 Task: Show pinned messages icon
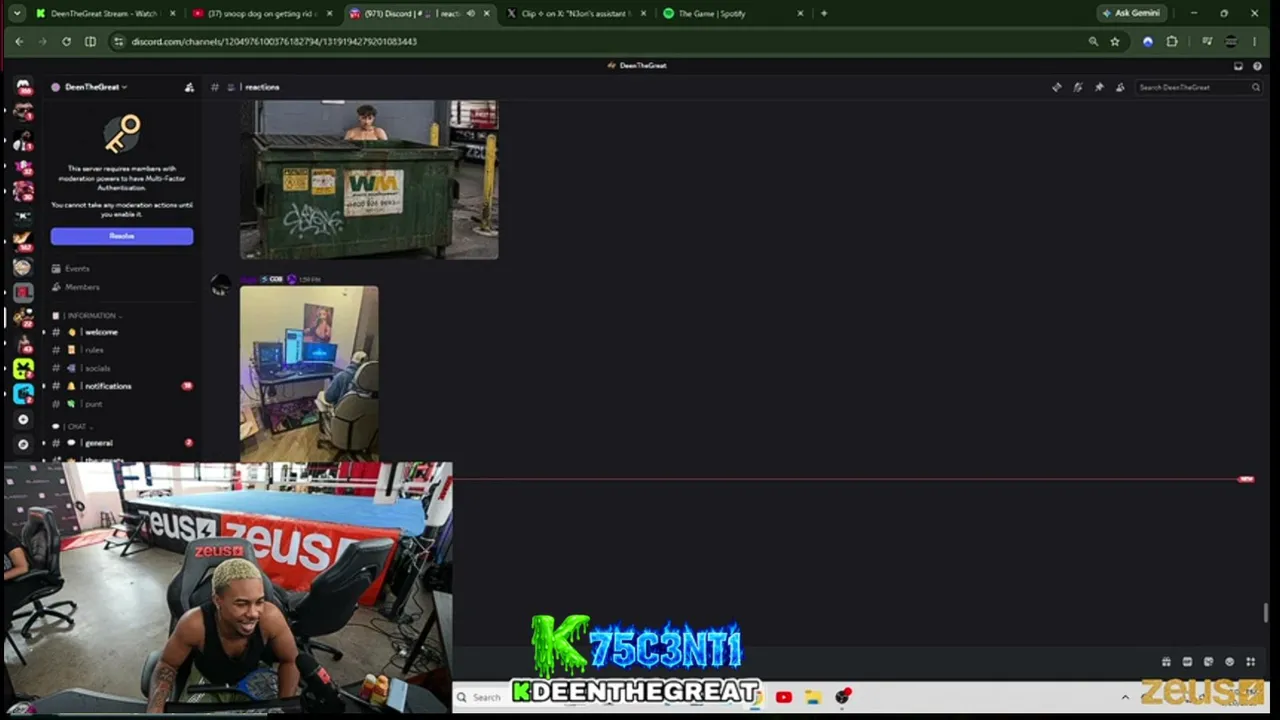click(x=1098, y=87)
